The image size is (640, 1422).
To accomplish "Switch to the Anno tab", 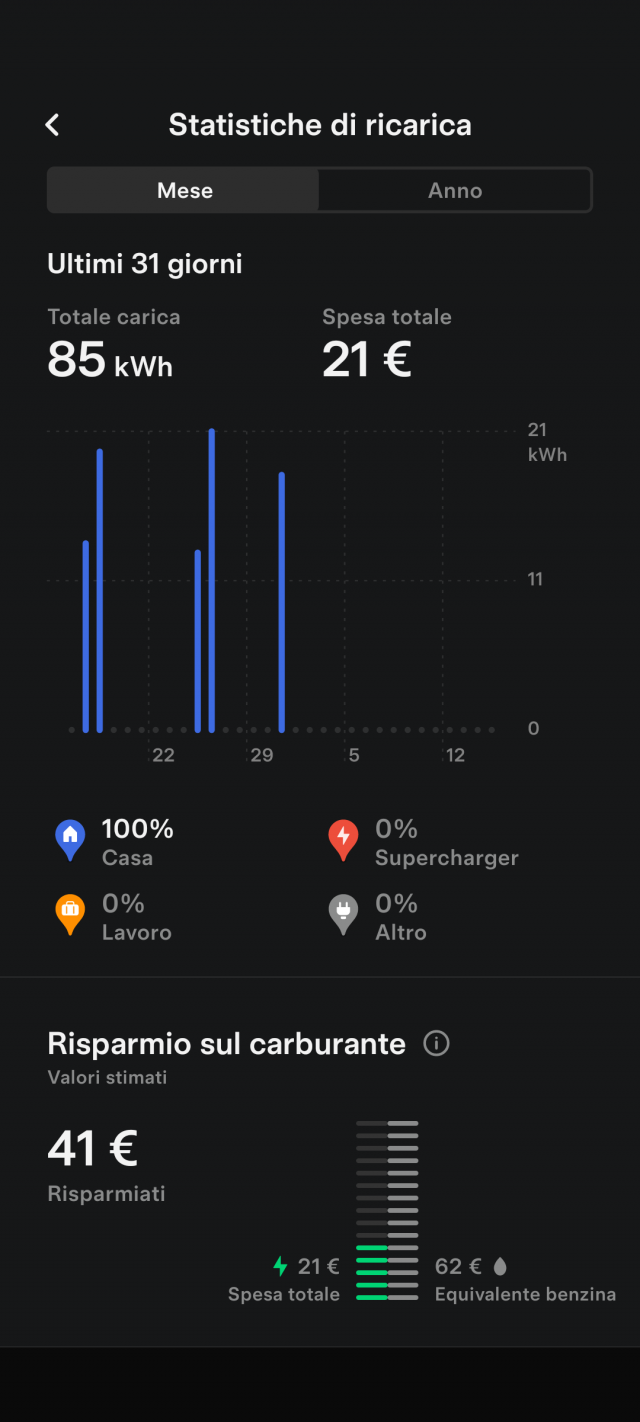I will point(455,190).
